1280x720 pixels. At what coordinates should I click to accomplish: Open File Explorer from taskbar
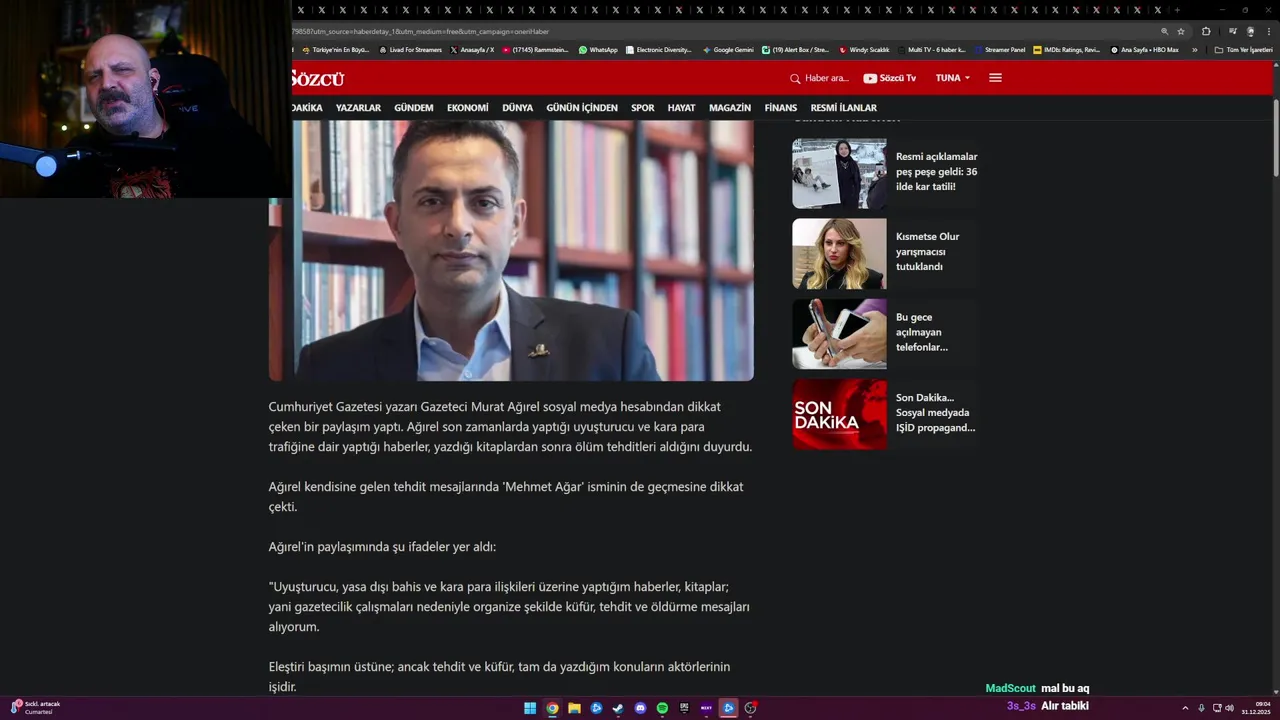(x=574, y=708)
